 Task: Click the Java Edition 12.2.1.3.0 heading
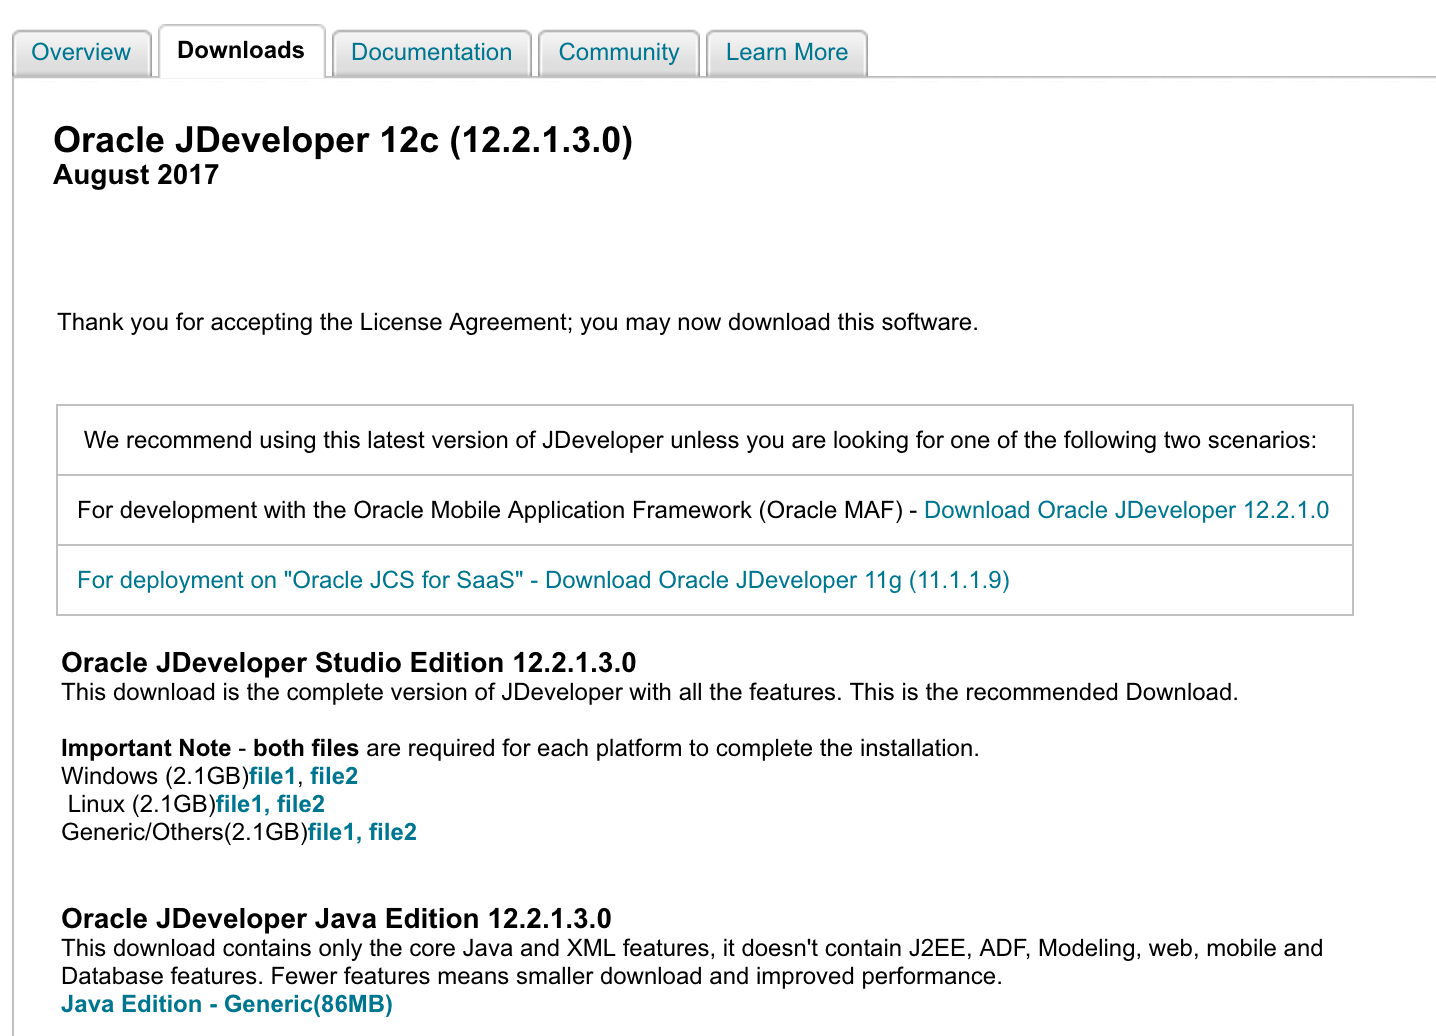point(336,919)
